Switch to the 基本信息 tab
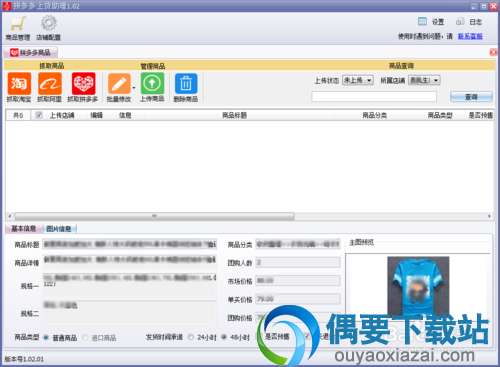The height and width of the screenshot is (367, 500). pos(23,229)
